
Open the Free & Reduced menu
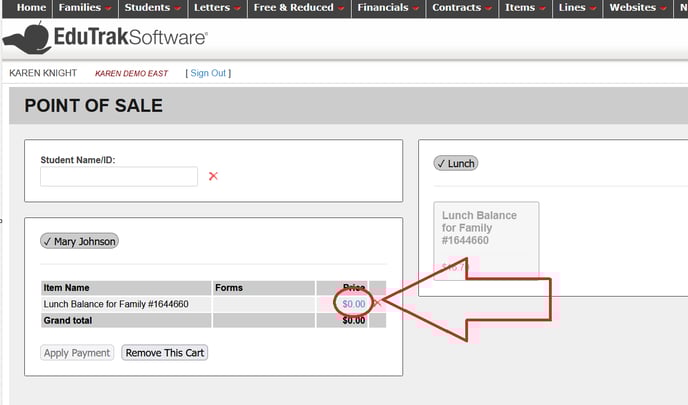[x=298, y=8]
